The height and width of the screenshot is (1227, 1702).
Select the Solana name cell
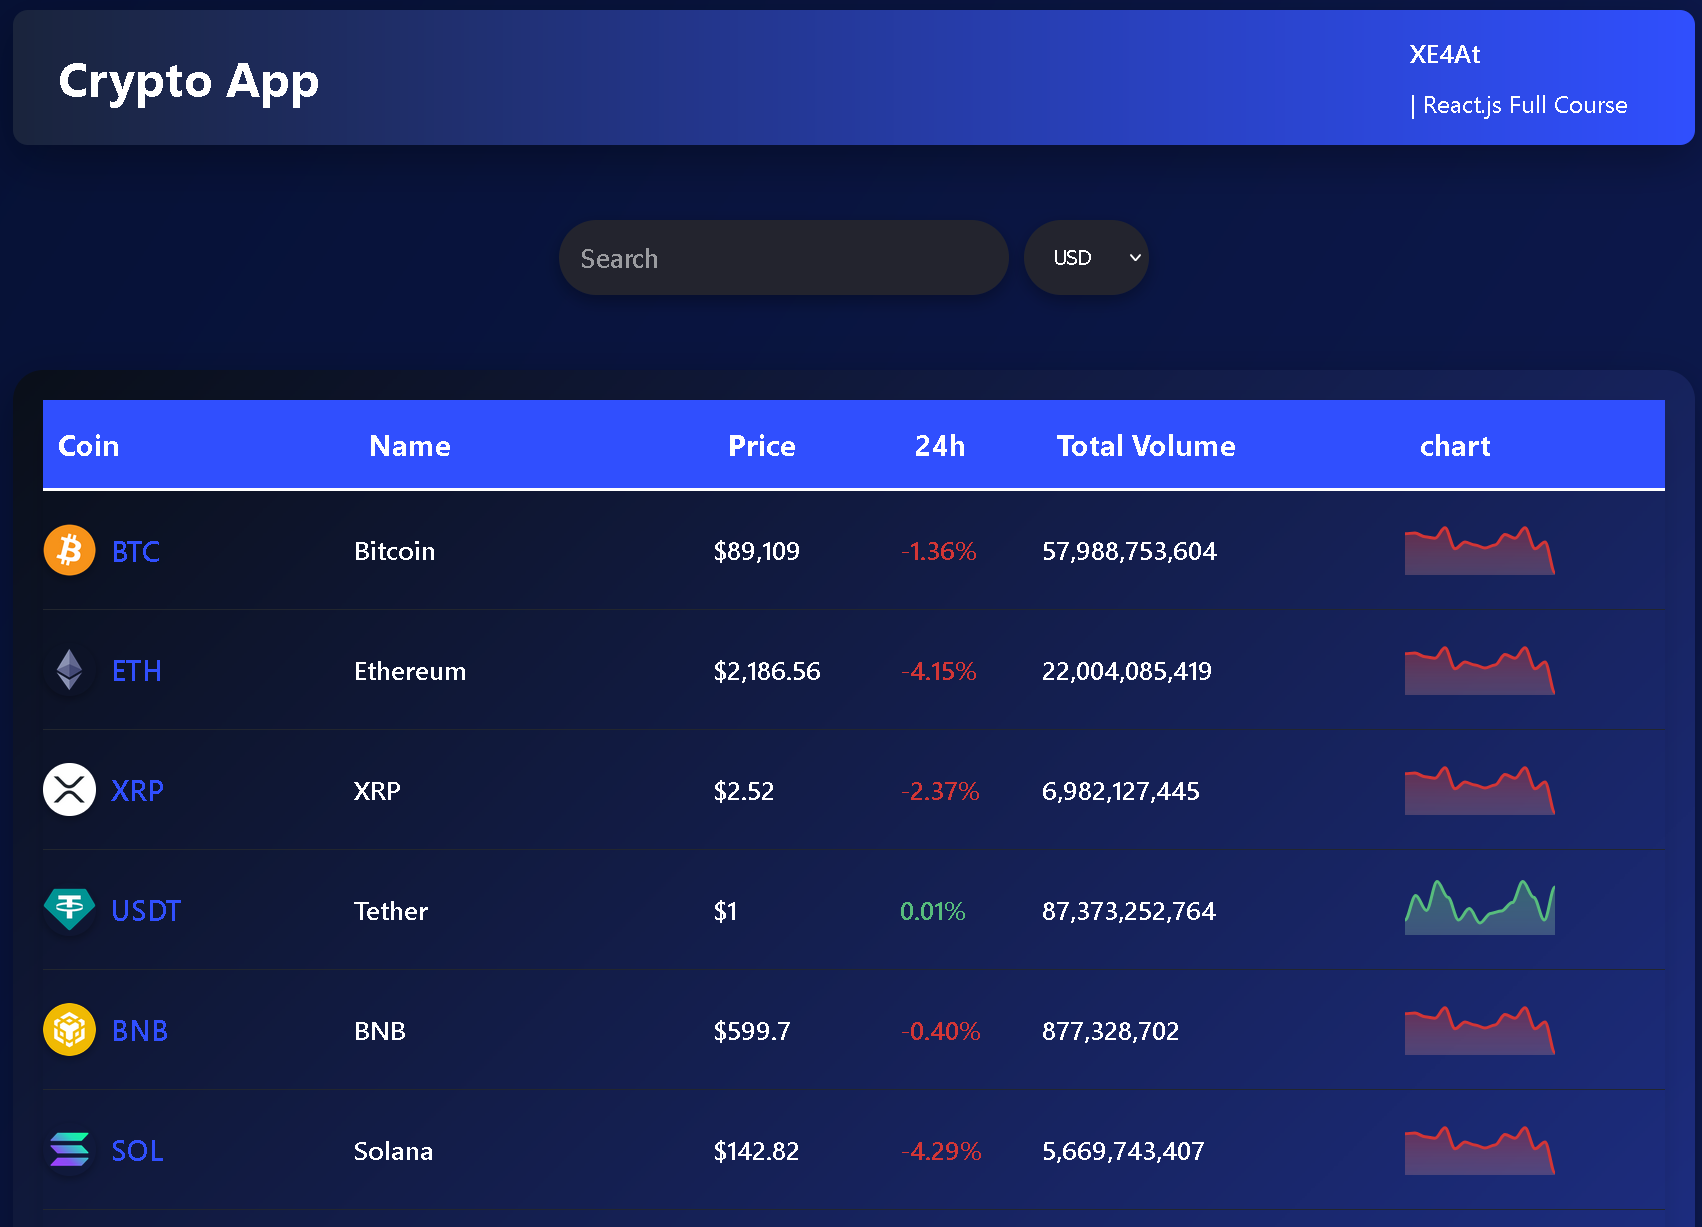coord(393,1151)
